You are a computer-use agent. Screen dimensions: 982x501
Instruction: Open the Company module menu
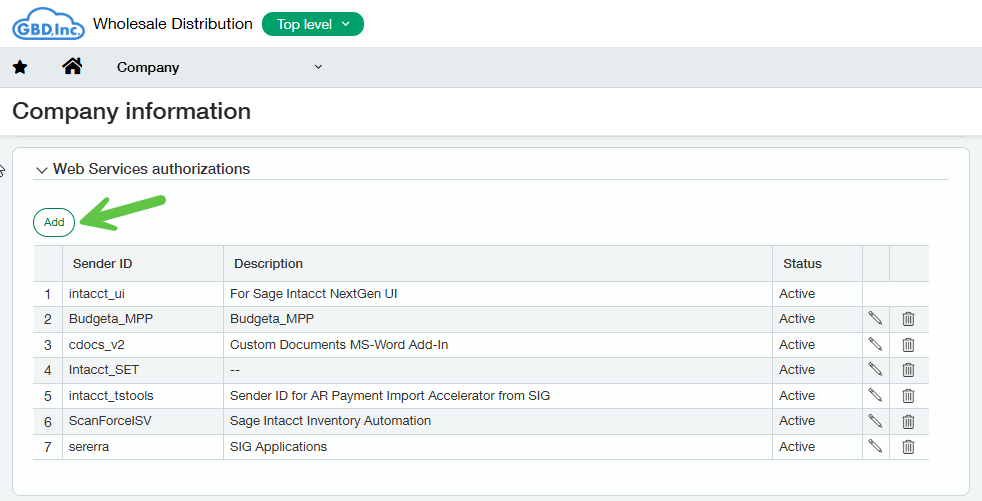[x=219, y=67]
